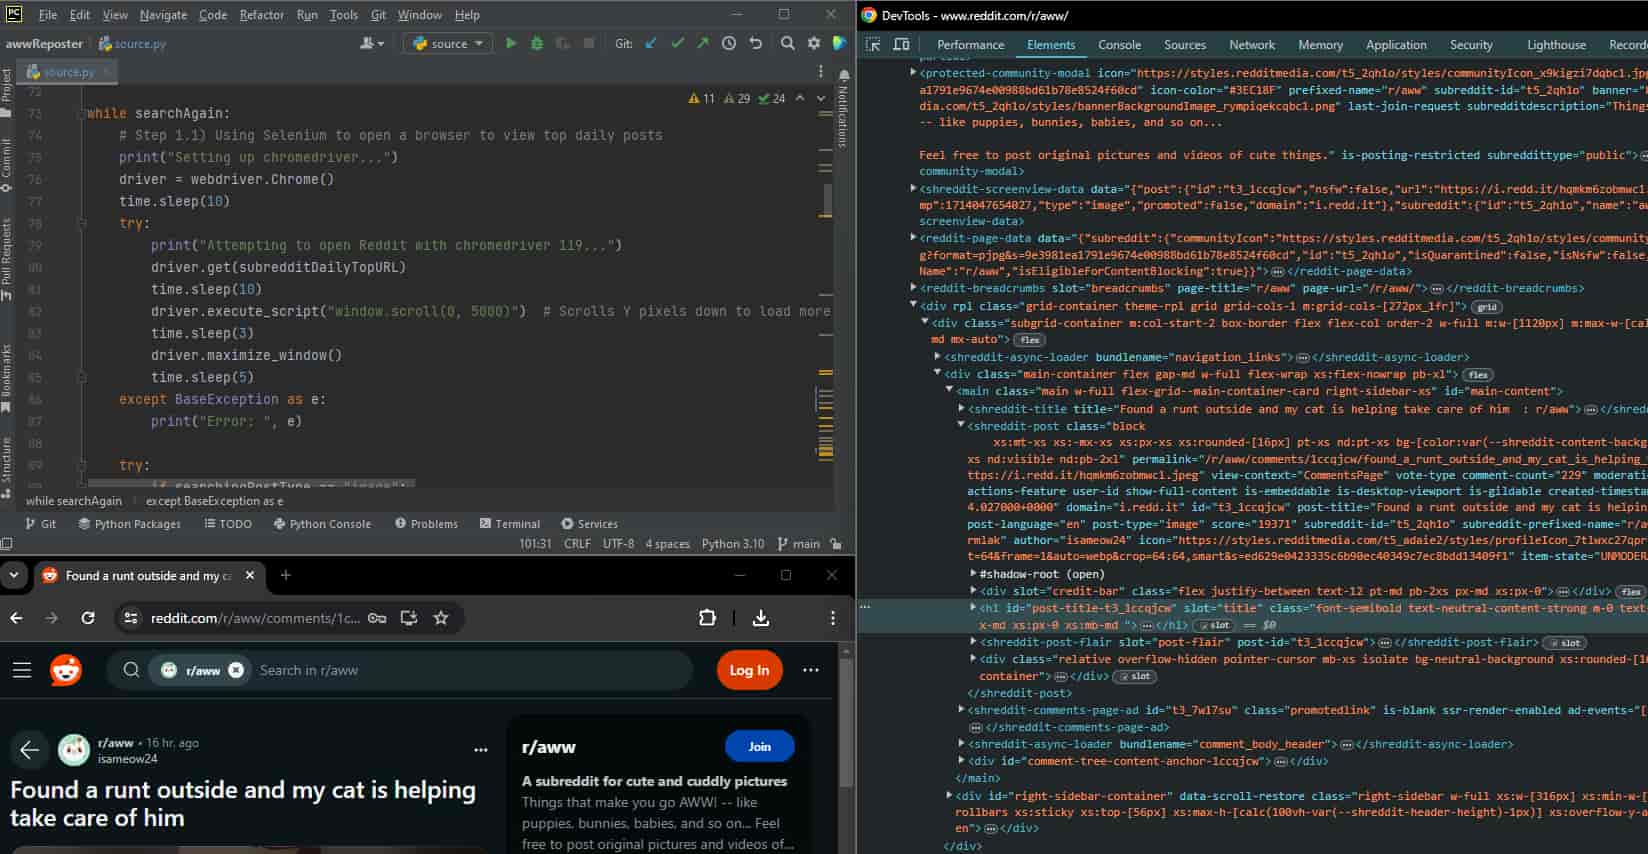Open the isameow24 author link
The width and height of the screenshot is (1648, 854).
point(127,759)
